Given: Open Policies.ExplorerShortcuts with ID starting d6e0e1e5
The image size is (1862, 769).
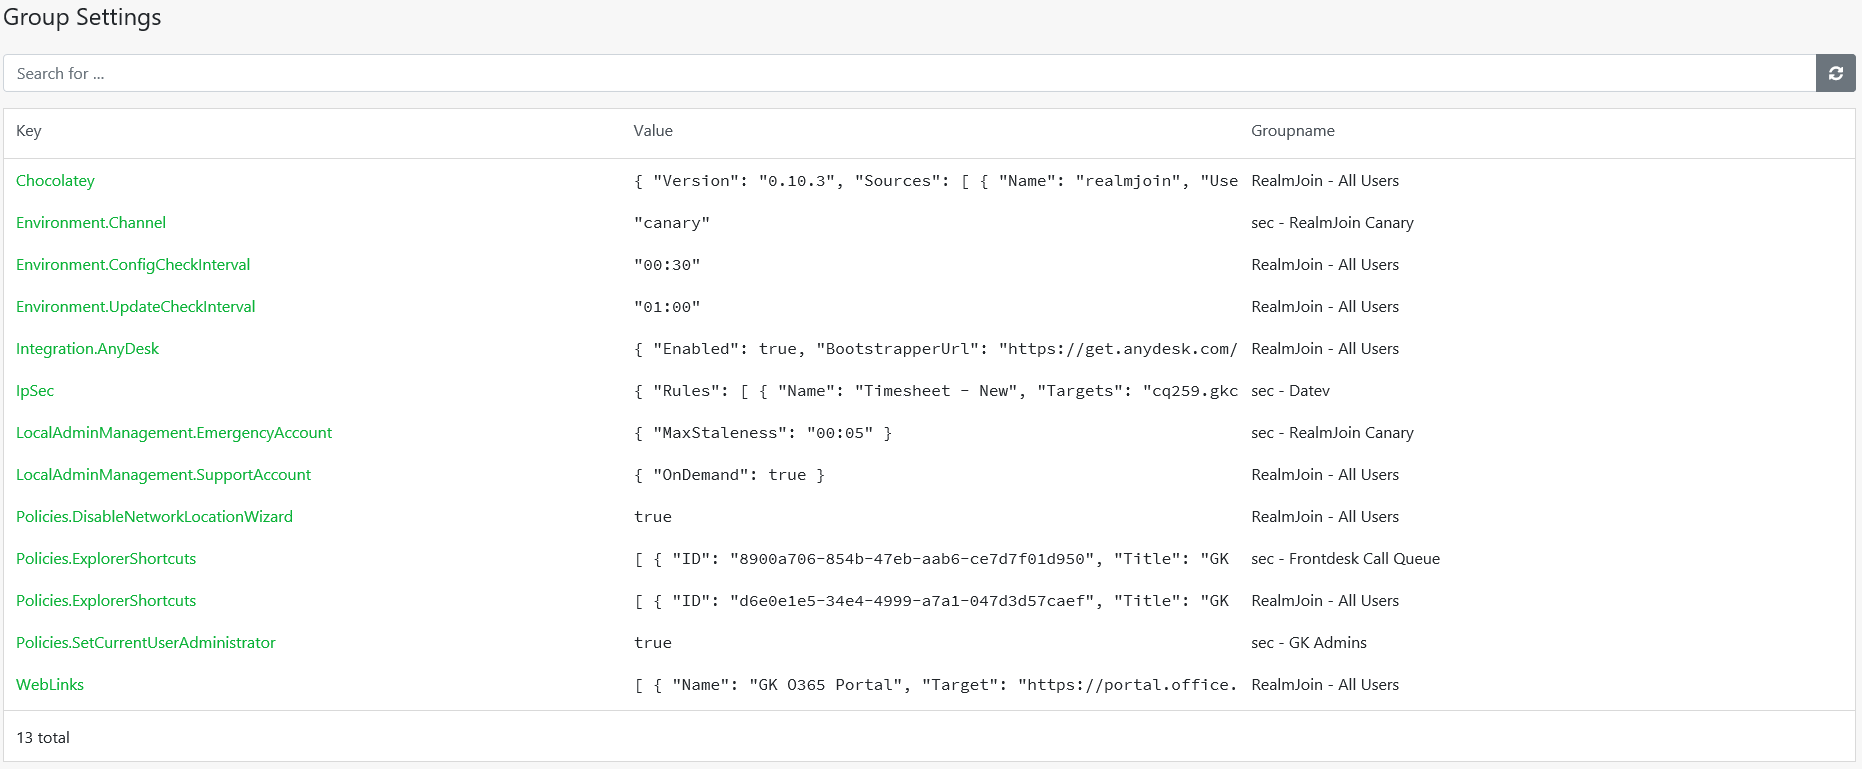Looking at the screenshot, I should (106, 601).
